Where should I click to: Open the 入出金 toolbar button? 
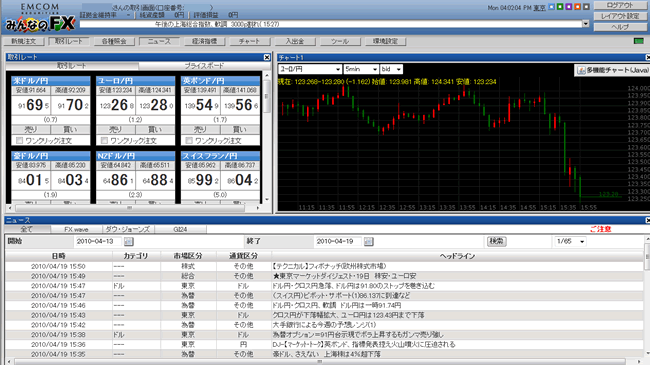pos(295,41)
